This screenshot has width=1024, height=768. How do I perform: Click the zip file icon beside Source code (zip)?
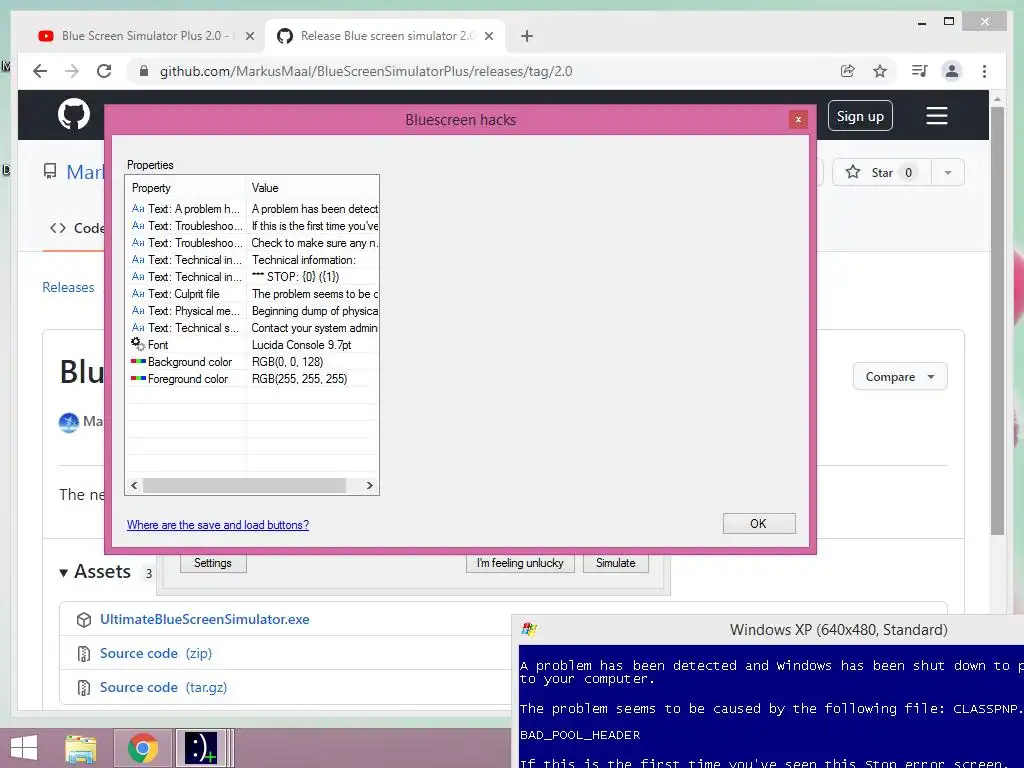coord(84,654)
